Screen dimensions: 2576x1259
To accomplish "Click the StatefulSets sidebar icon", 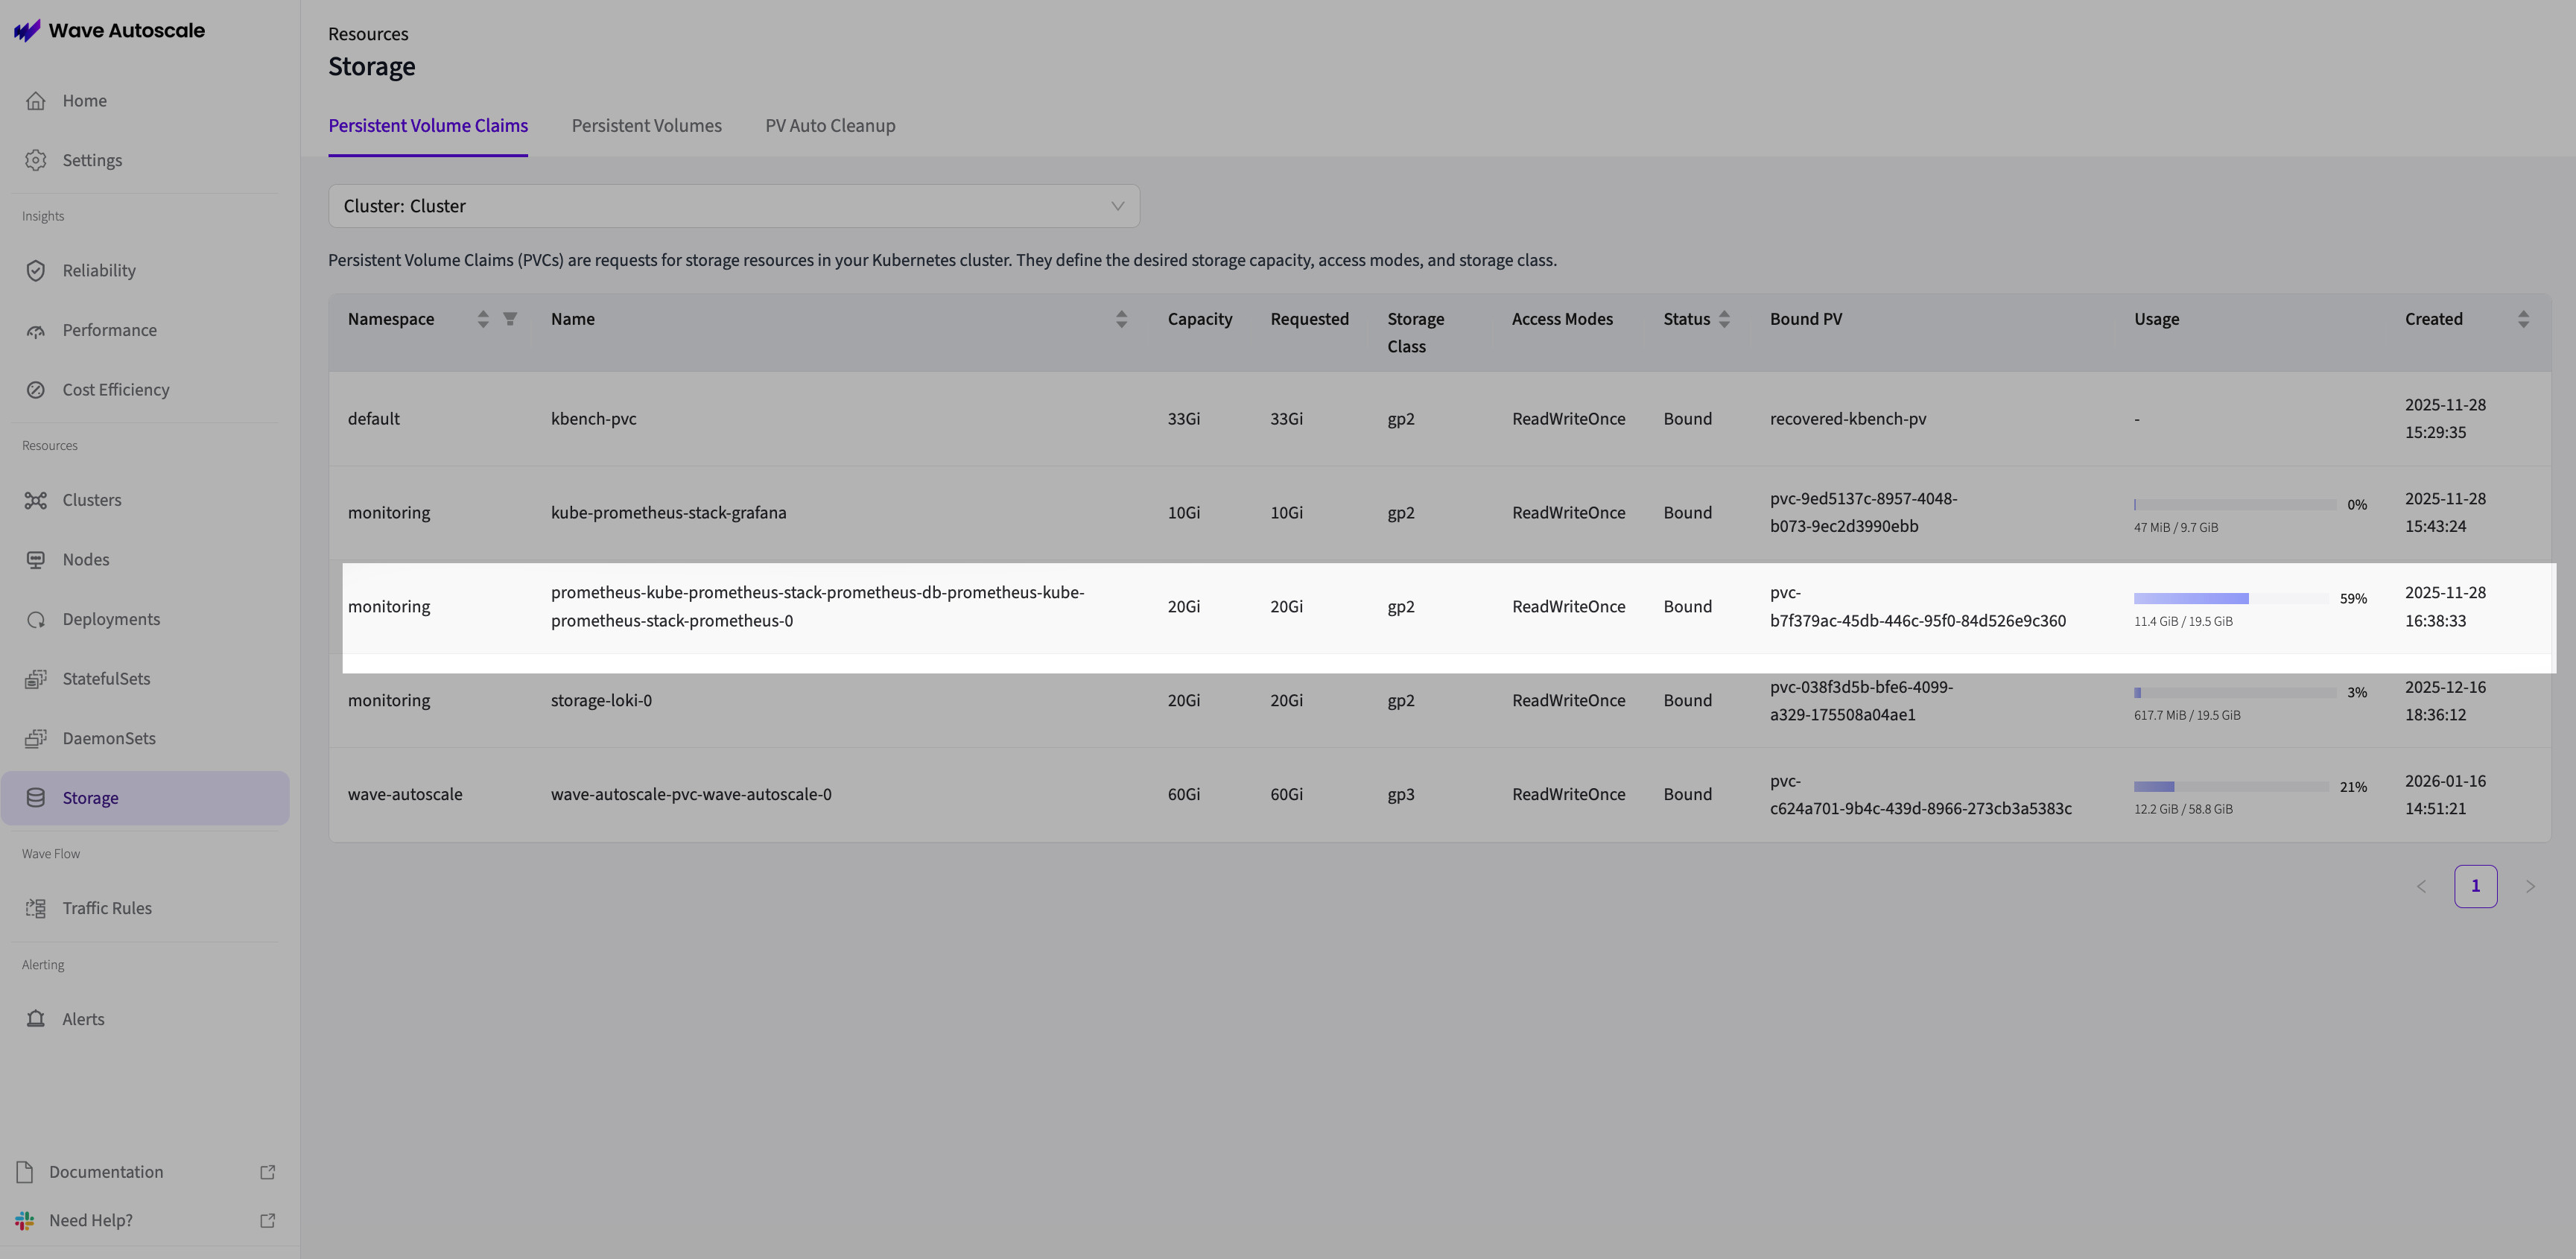I will tap(36, 679).
